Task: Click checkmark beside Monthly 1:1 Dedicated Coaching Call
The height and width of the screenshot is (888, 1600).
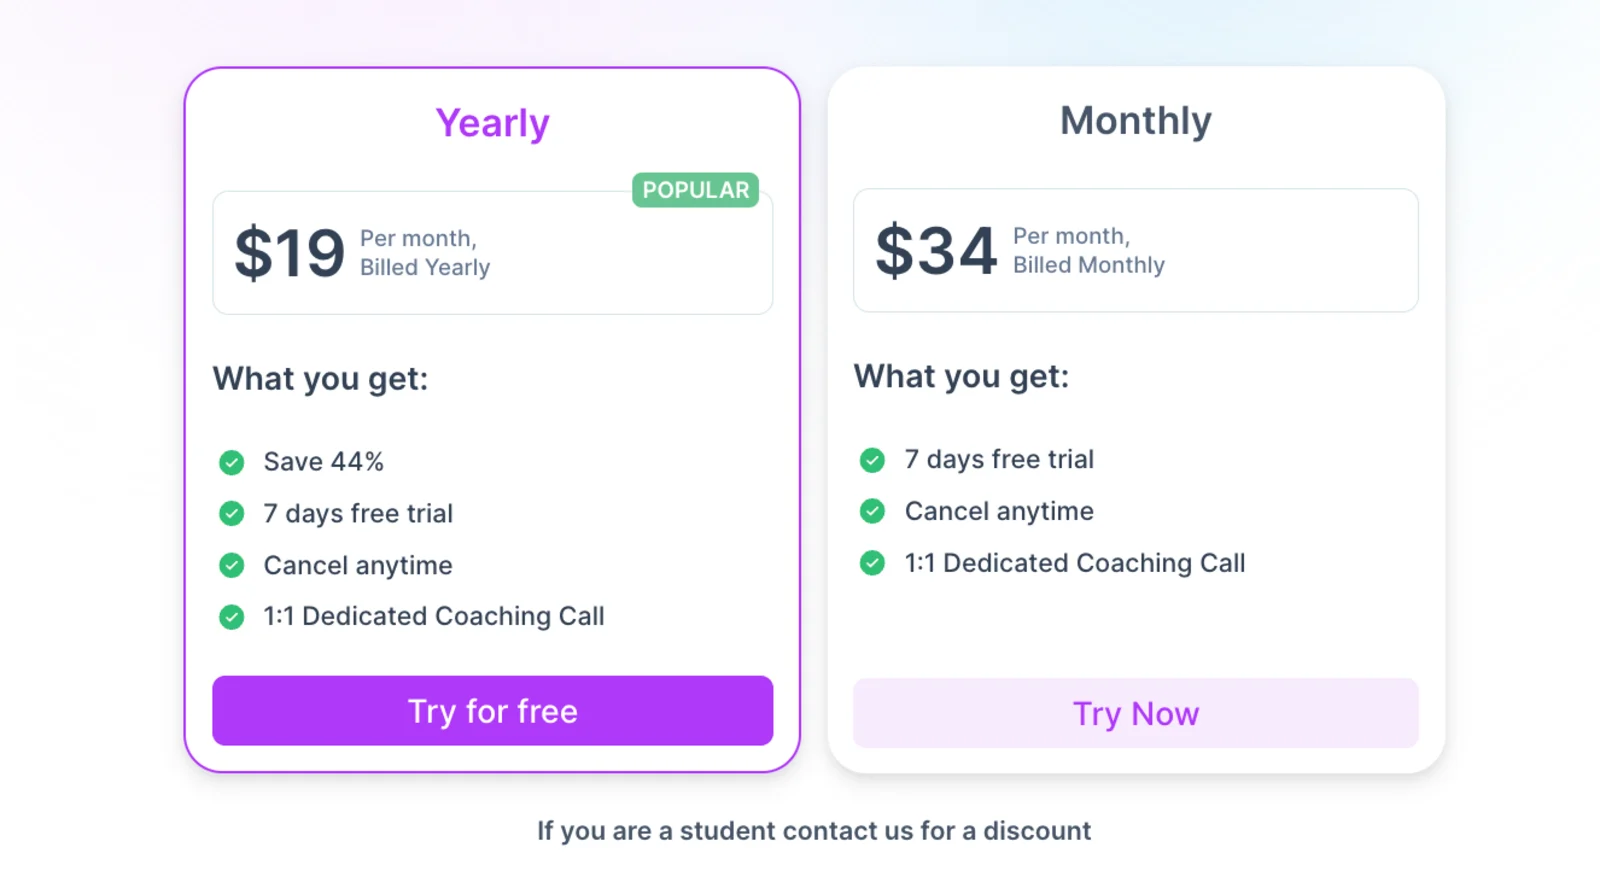Action: 871,563
